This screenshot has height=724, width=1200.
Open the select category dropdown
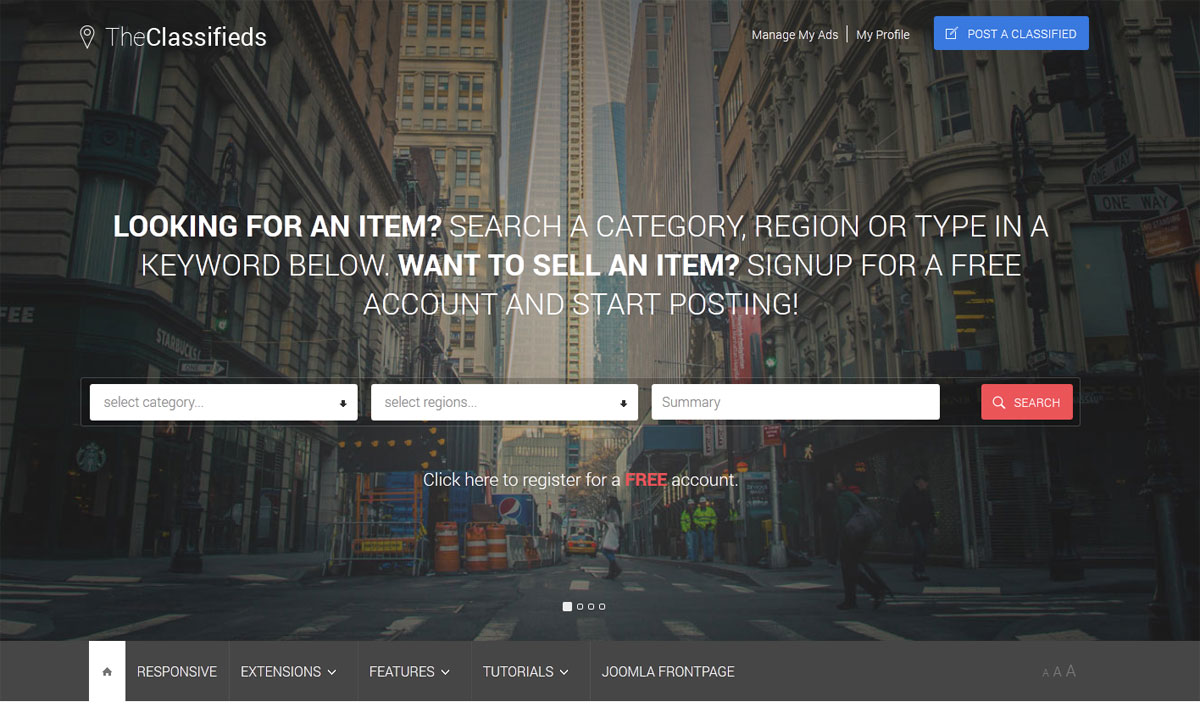click(224, 402)
